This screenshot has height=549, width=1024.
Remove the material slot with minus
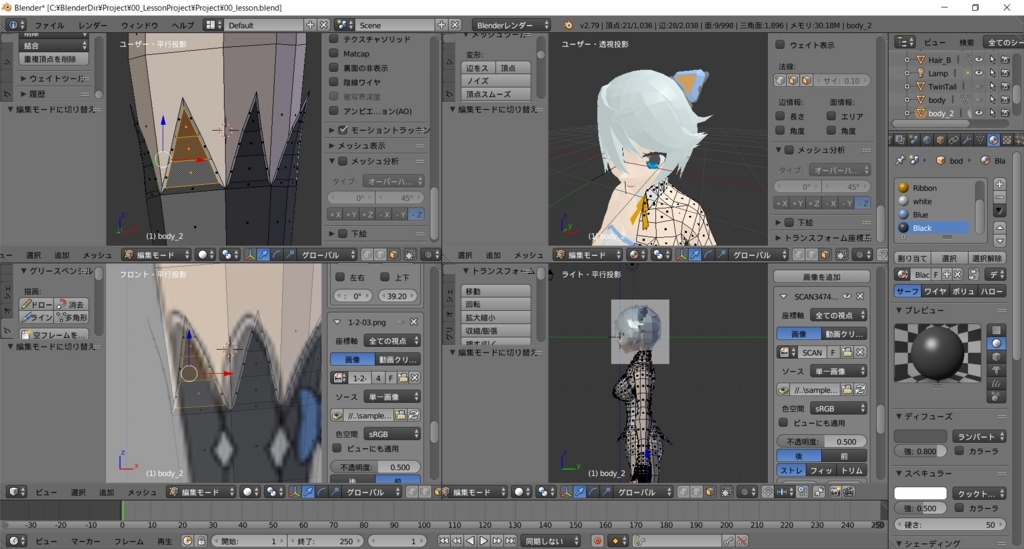[999, 197]
